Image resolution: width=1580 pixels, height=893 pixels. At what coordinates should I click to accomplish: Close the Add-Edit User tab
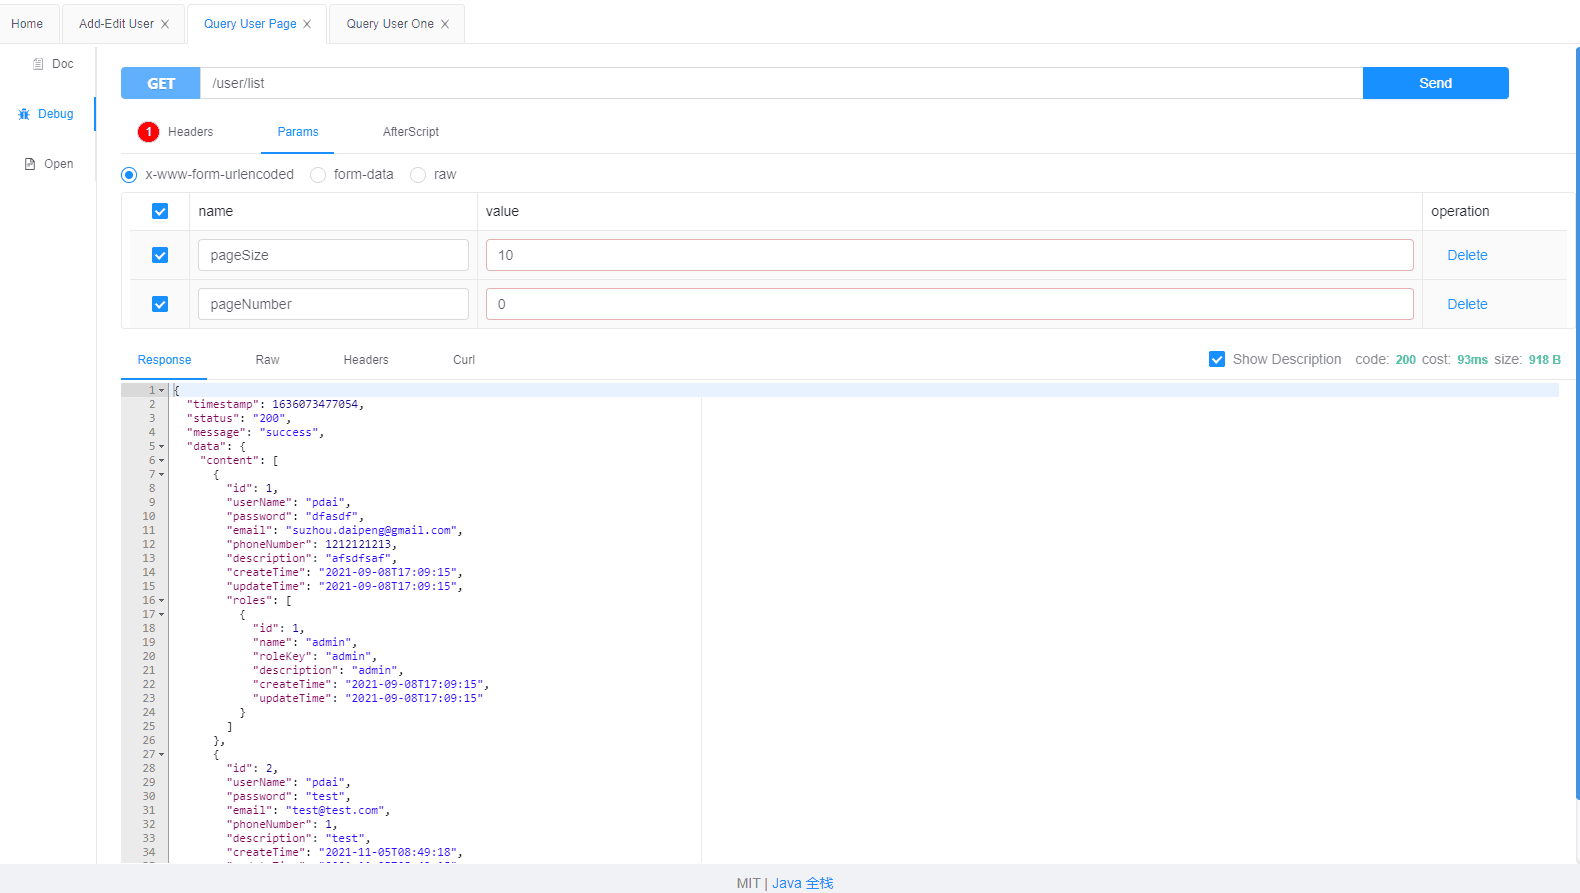[165, 24]
